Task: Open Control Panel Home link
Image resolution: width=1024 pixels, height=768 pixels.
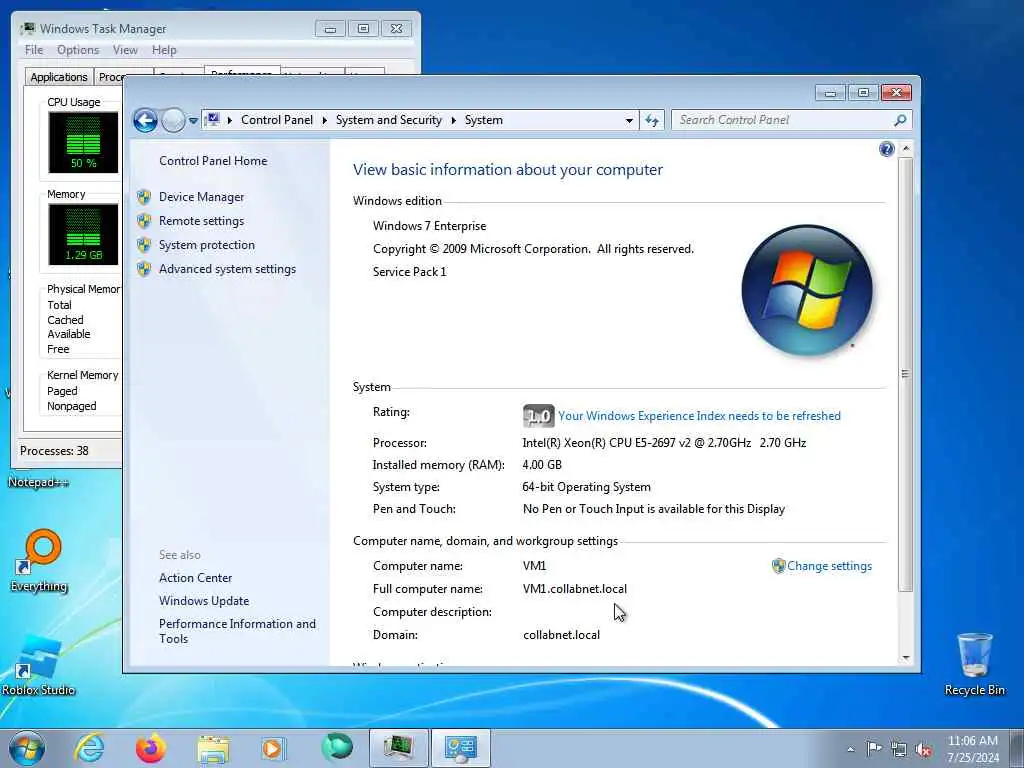Action: tap(213, 161)
